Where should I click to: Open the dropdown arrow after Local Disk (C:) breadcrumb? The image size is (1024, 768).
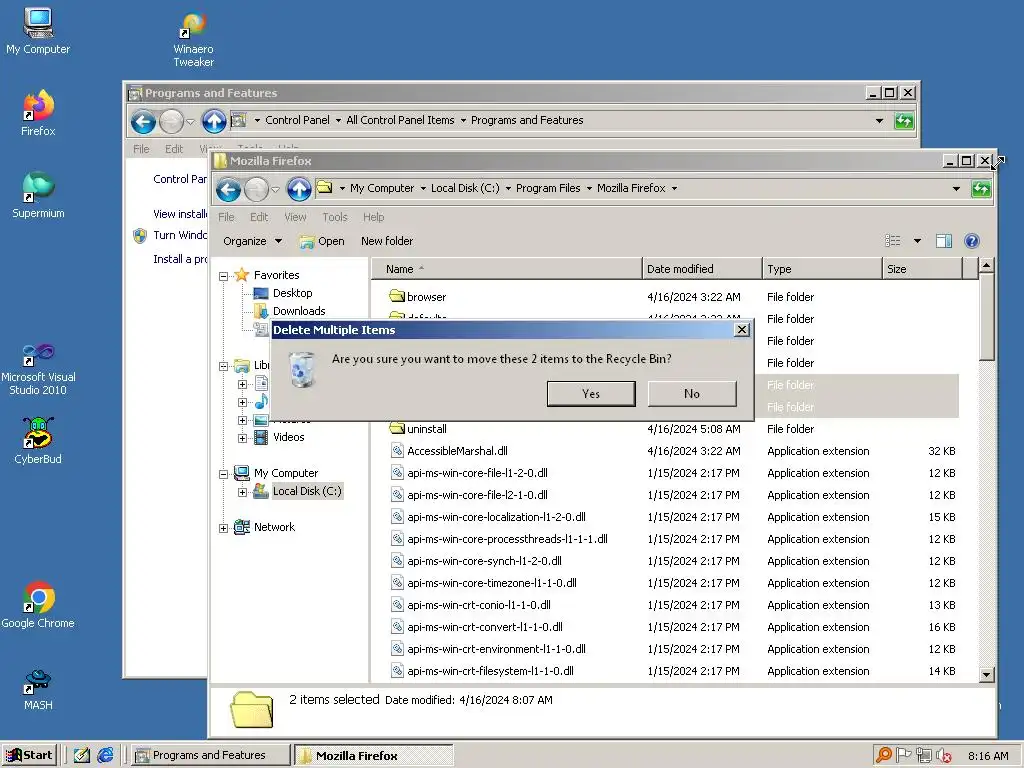pos(508,188)
